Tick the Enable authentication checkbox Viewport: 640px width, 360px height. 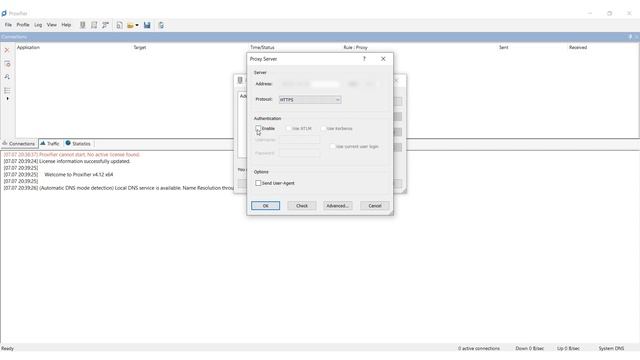coord(258,129)
